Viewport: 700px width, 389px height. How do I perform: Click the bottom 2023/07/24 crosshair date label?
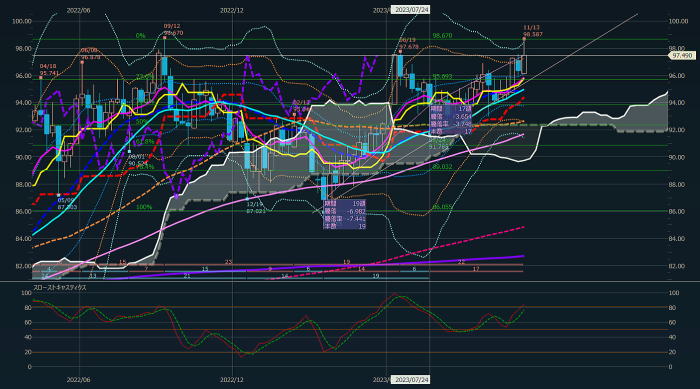coord(411,380)
